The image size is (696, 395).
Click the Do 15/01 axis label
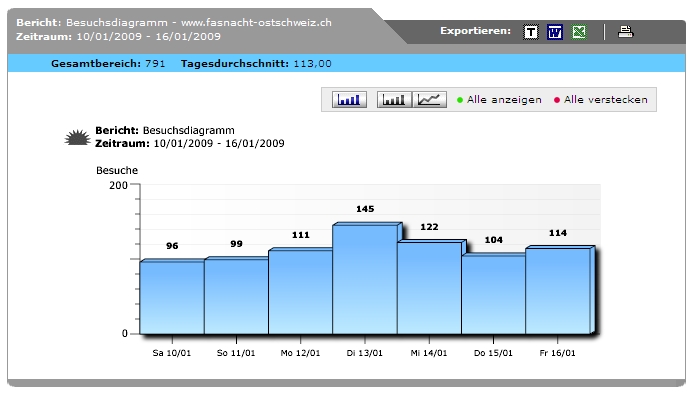pos(493,353)
